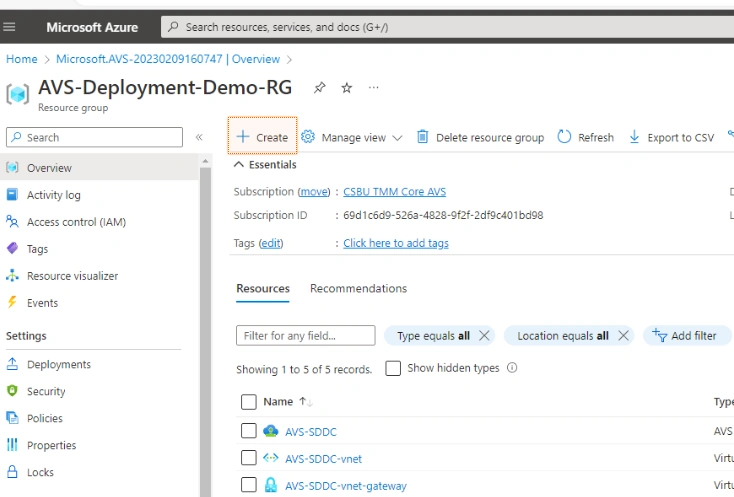
Task: Remove the Location equals all filter
Action: 623,336
